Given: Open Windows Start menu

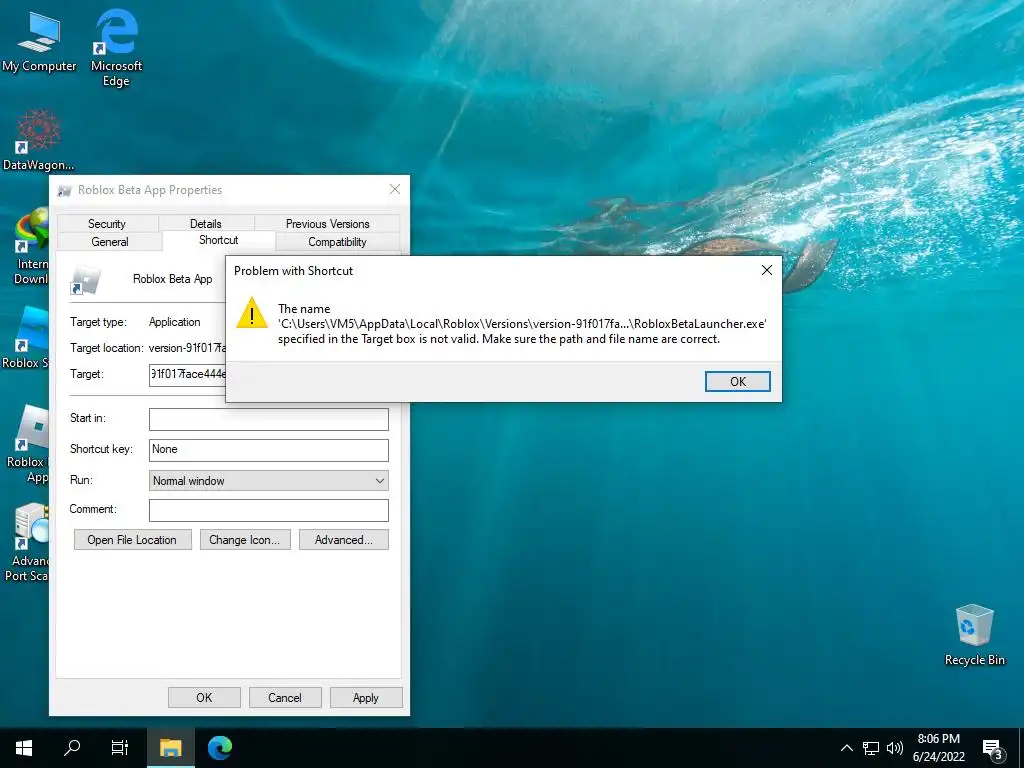Looking at the screenshot, I should click(24, 748).
